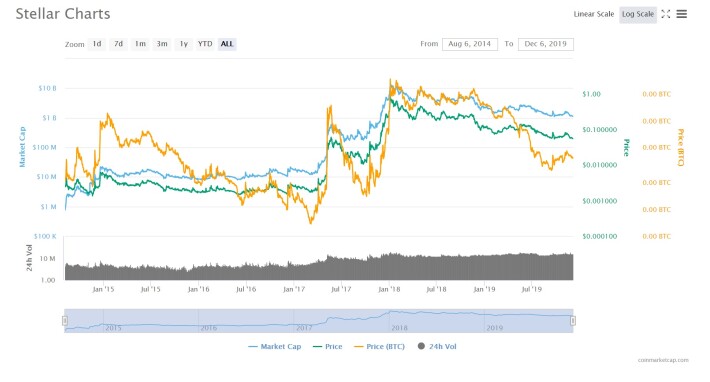Click the From date field

[470, 44]
